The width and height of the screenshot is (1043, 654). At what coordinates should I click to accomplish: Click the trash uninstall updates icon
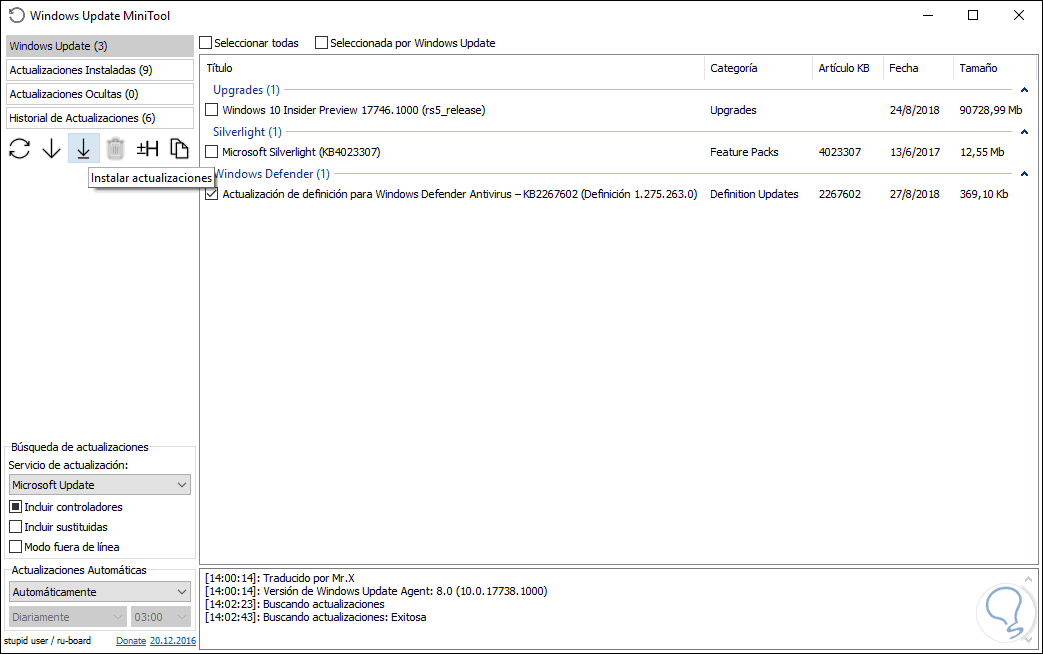(x=115, y=148)
